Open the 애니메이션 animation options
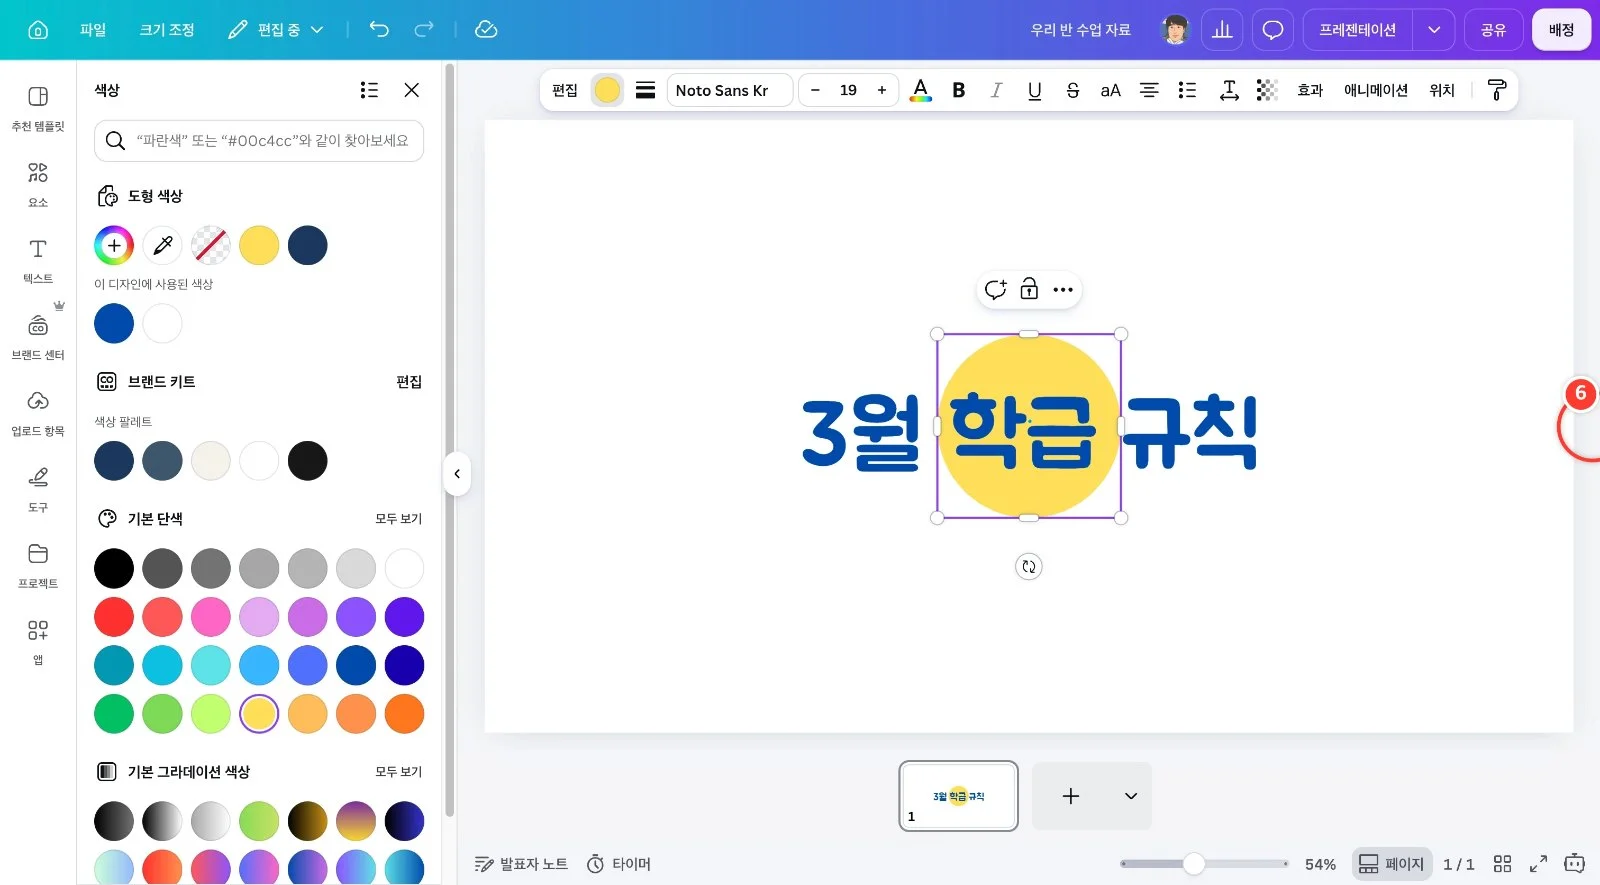This screenshot has height=885, width=1600. coord(1376,90)
